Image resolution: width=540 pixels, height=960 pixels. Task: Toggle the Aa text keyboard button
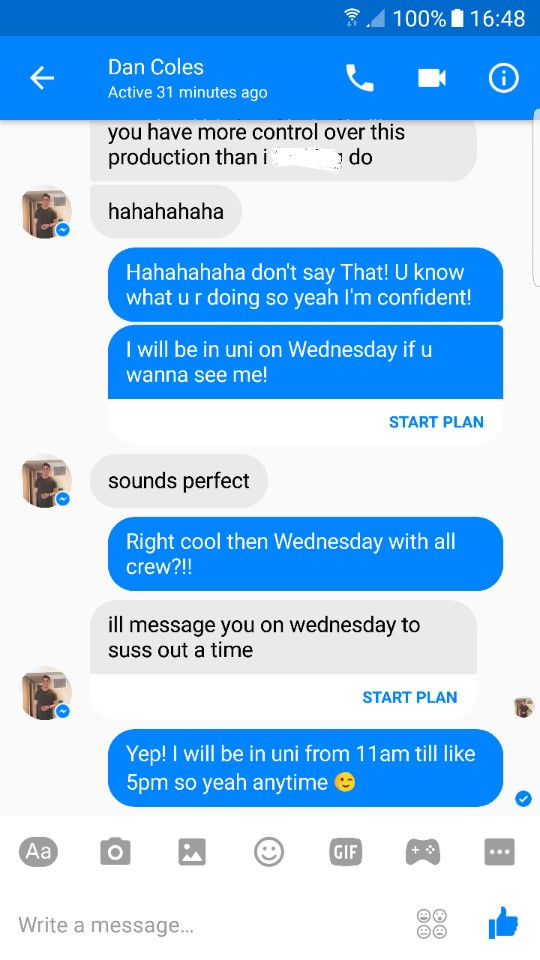click(38, 851)
